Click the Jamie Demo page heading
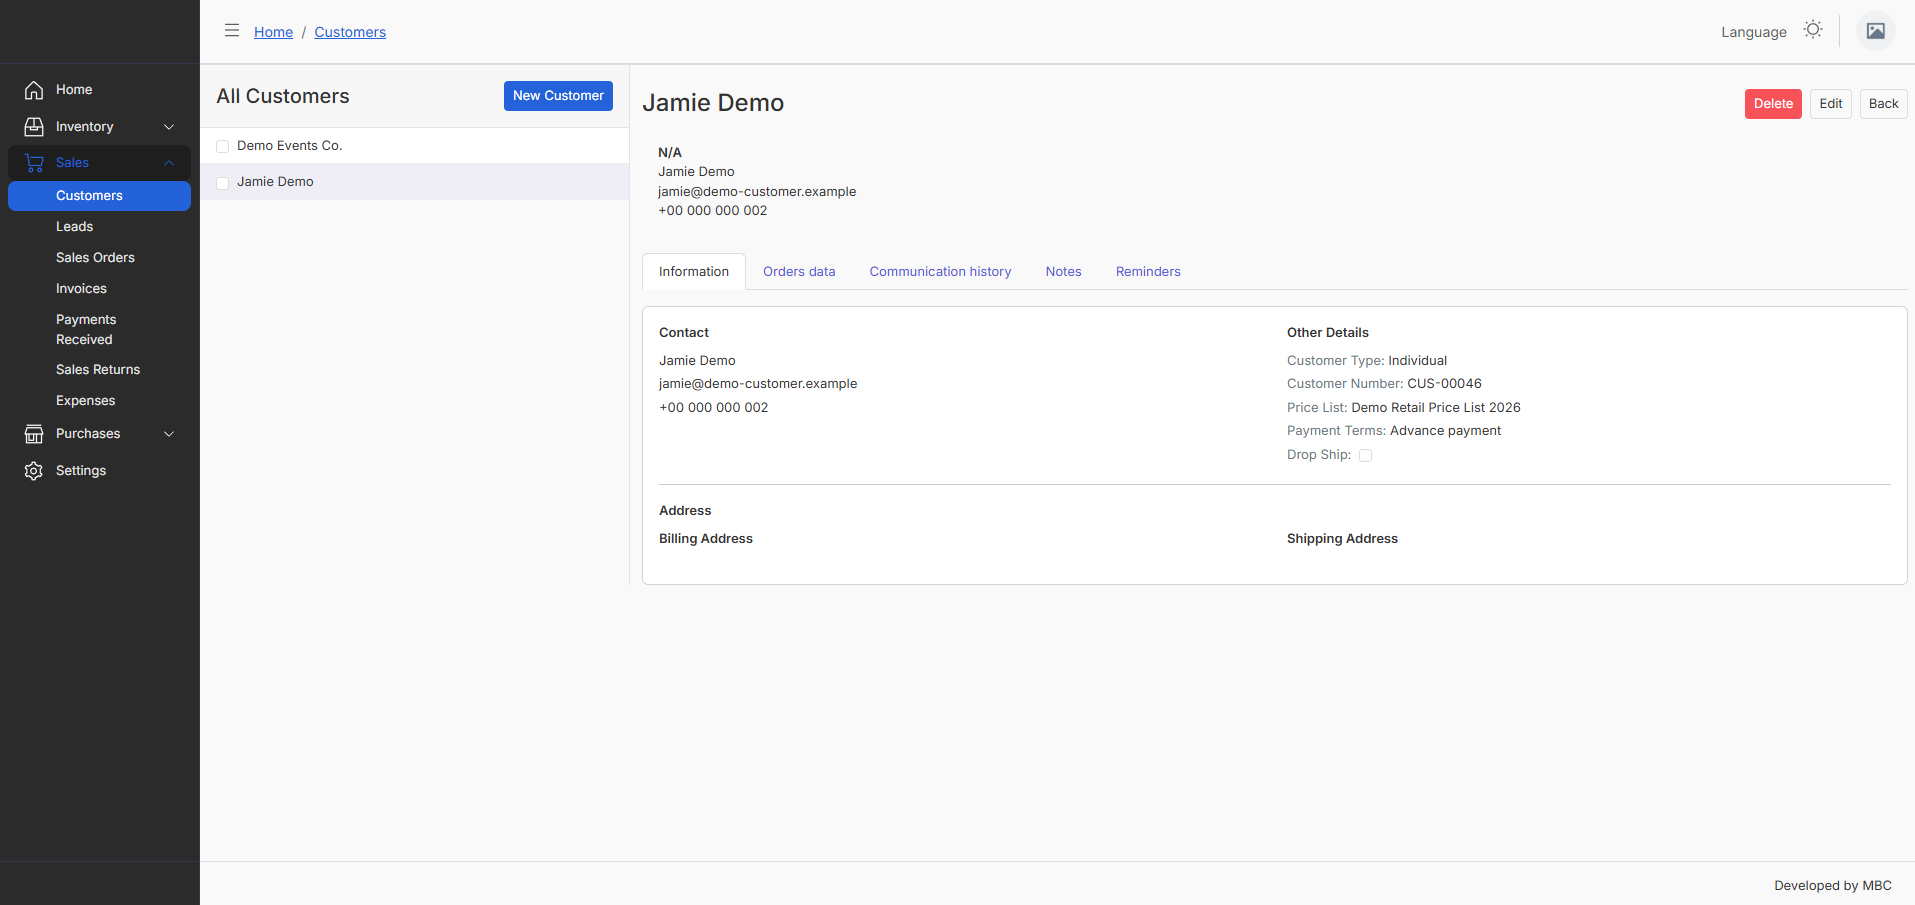1915x905 pixels. 713,103
